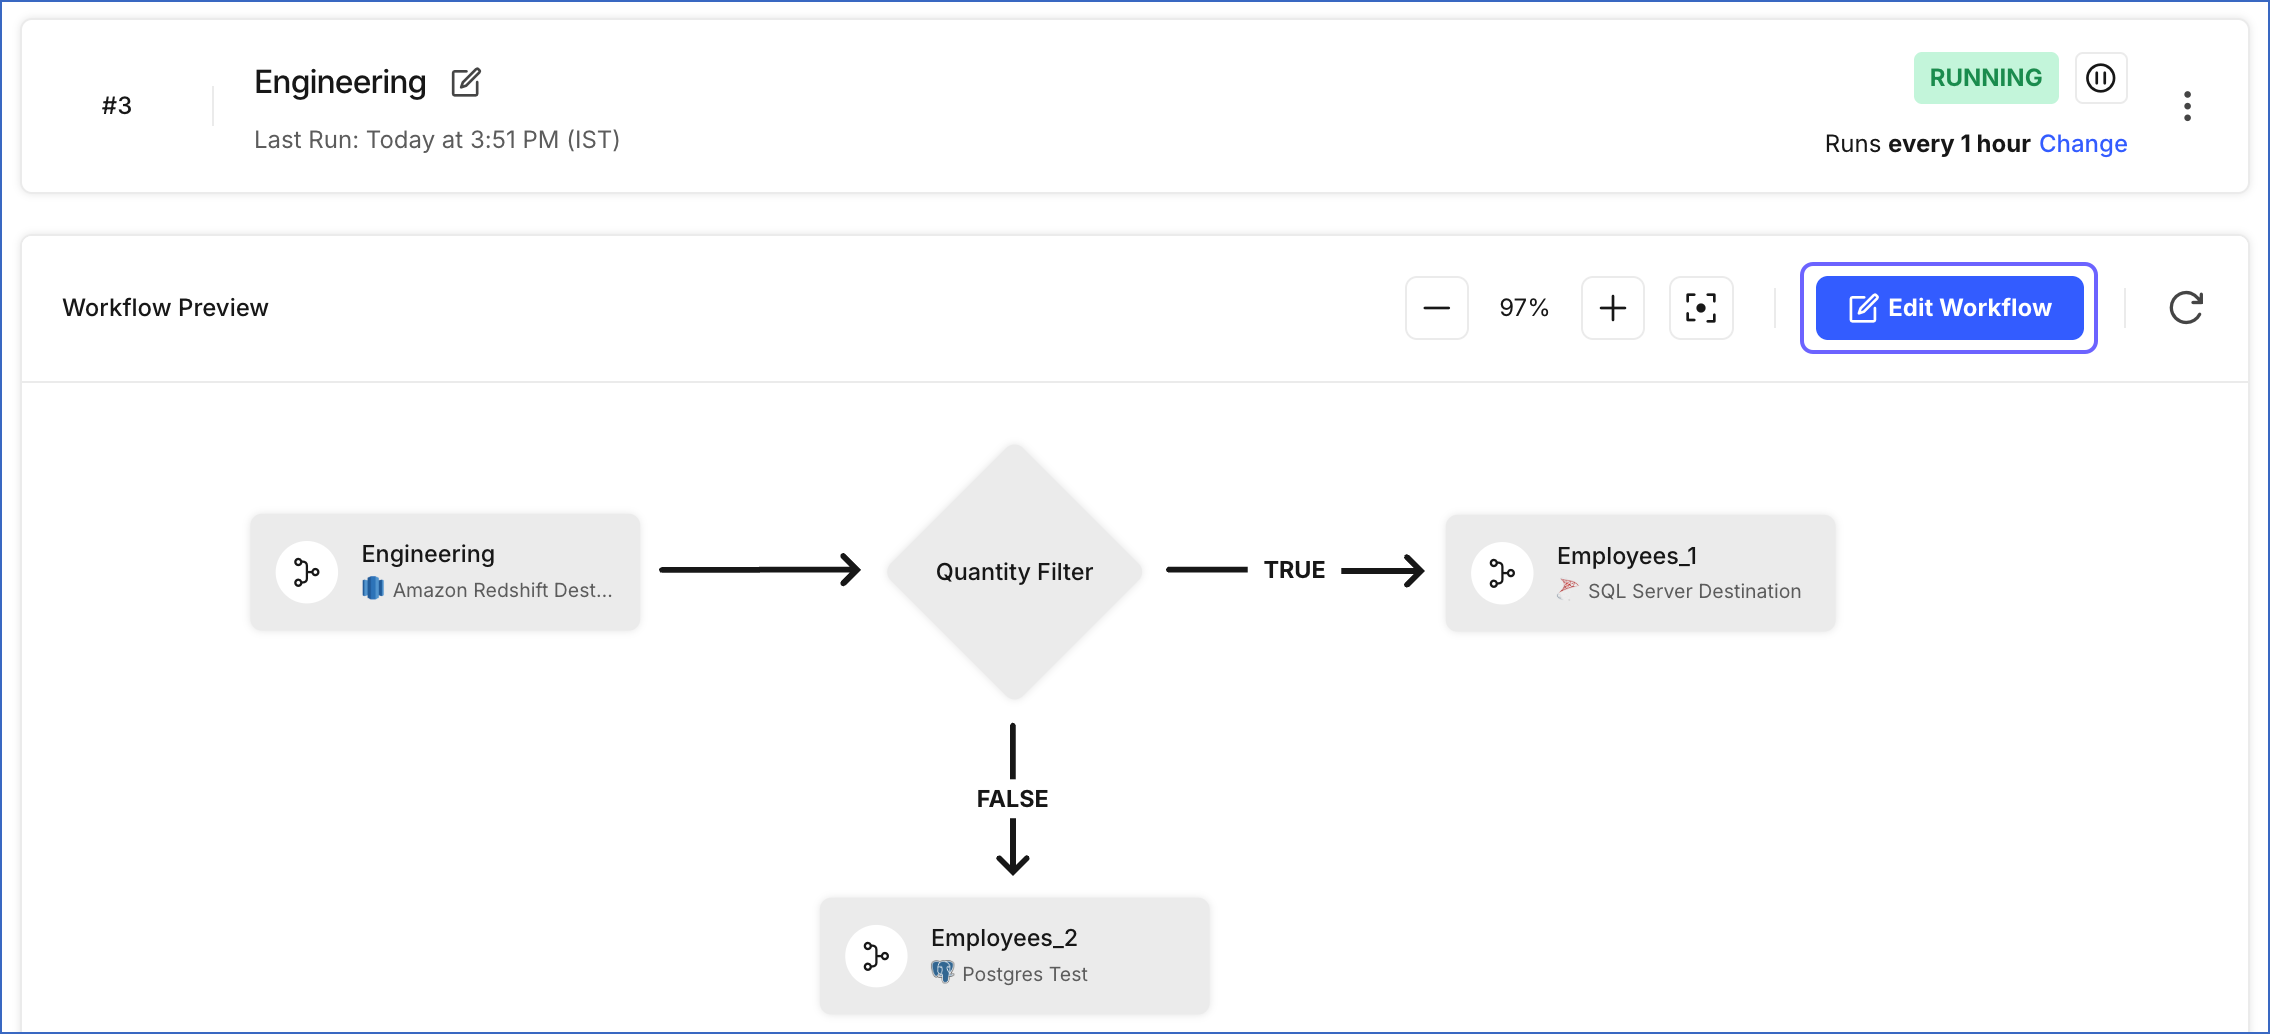
Task: Select the Quantity Filter decision node
Action: tap(1013, 571)
